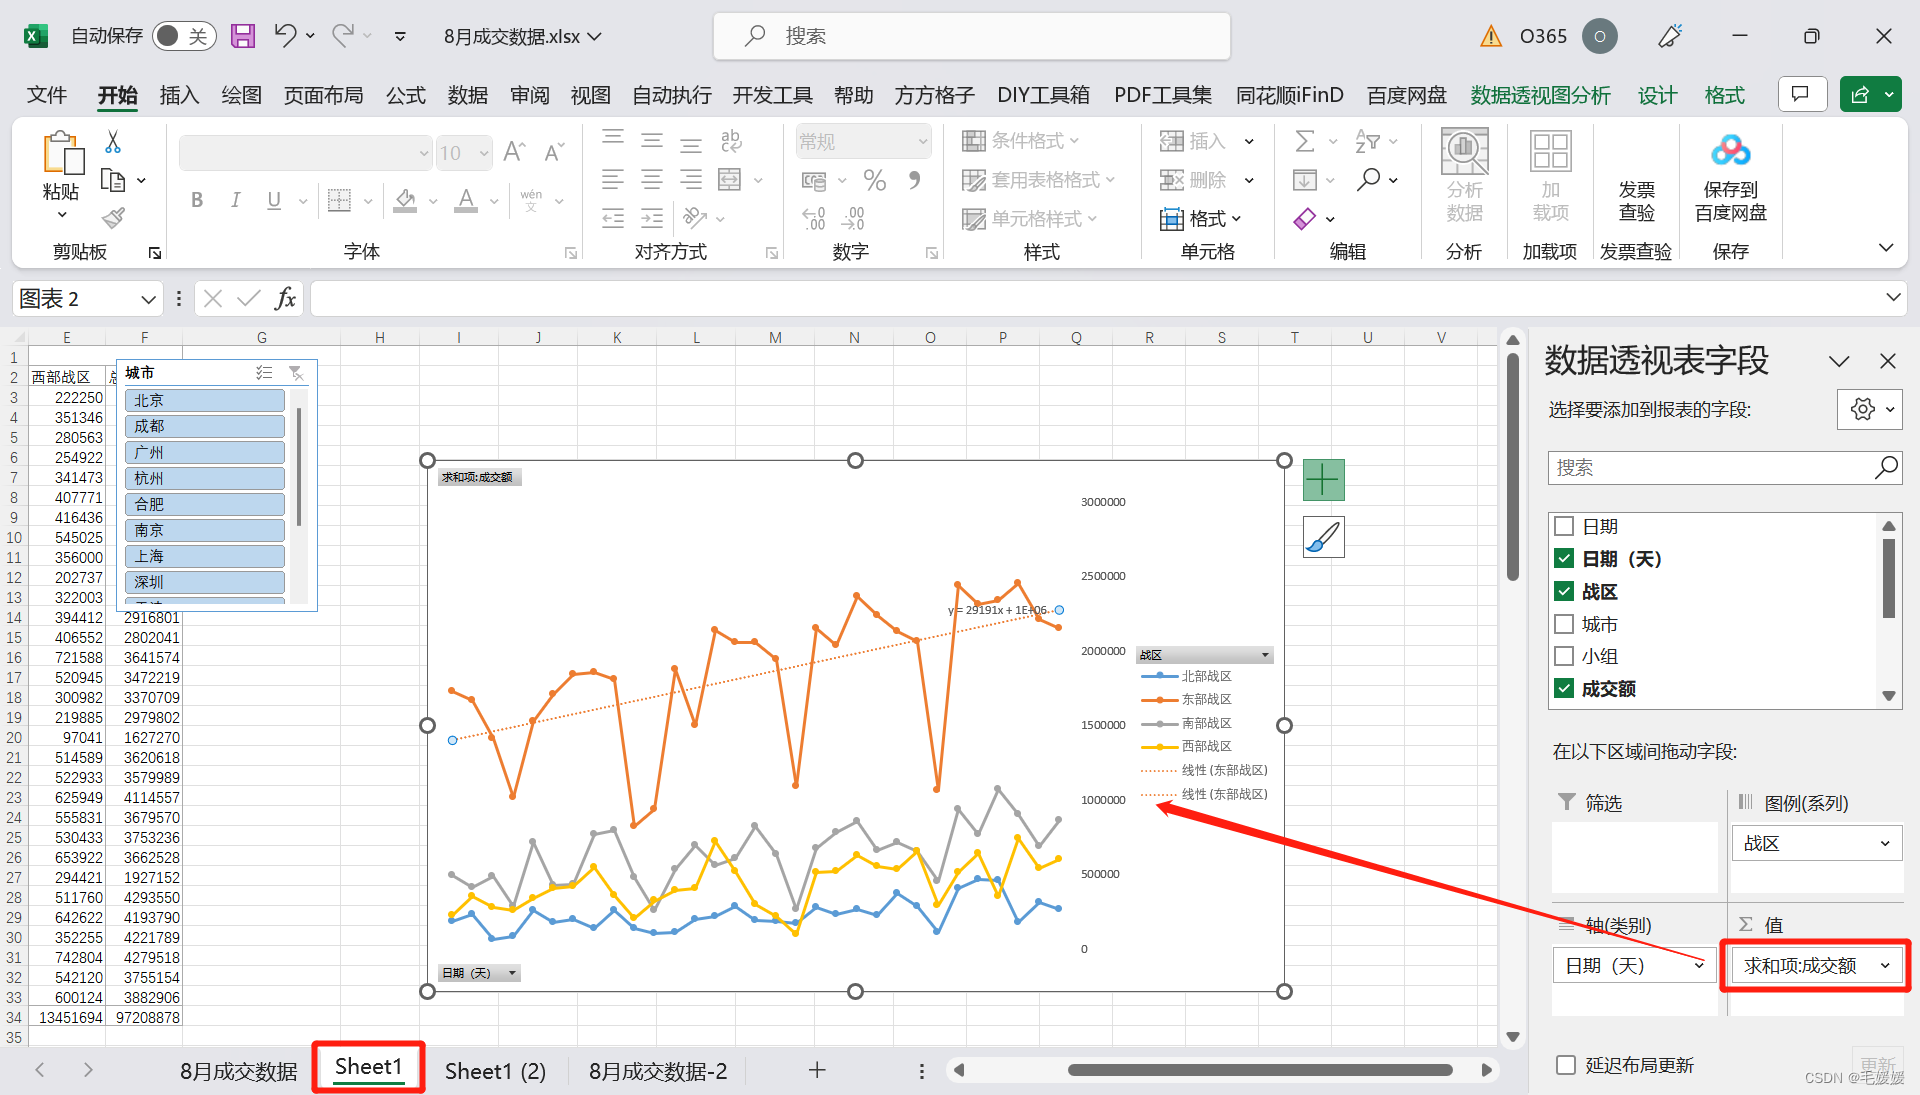The height and width of the screenshot is (1095, 1920).
Task: Click the Cut scissors icon
Action: pyautogui.click(x=113, y=142)
